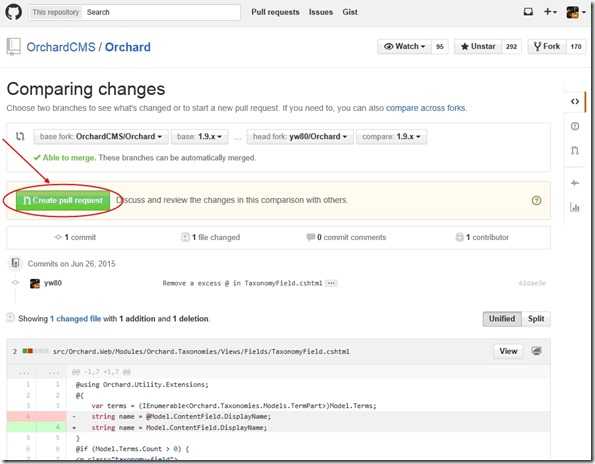Open Orchard repository name link
Viewport: 595px width, 464px height.
pyautogui.click(x=128, y=47)
